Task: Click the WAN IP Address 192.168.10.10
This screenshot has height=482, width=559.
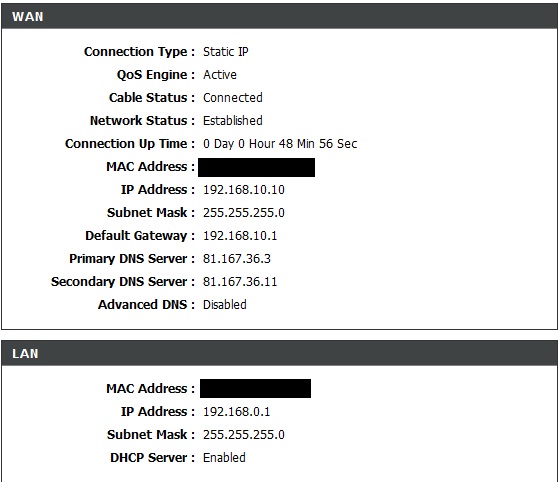Action: [244, 190]
